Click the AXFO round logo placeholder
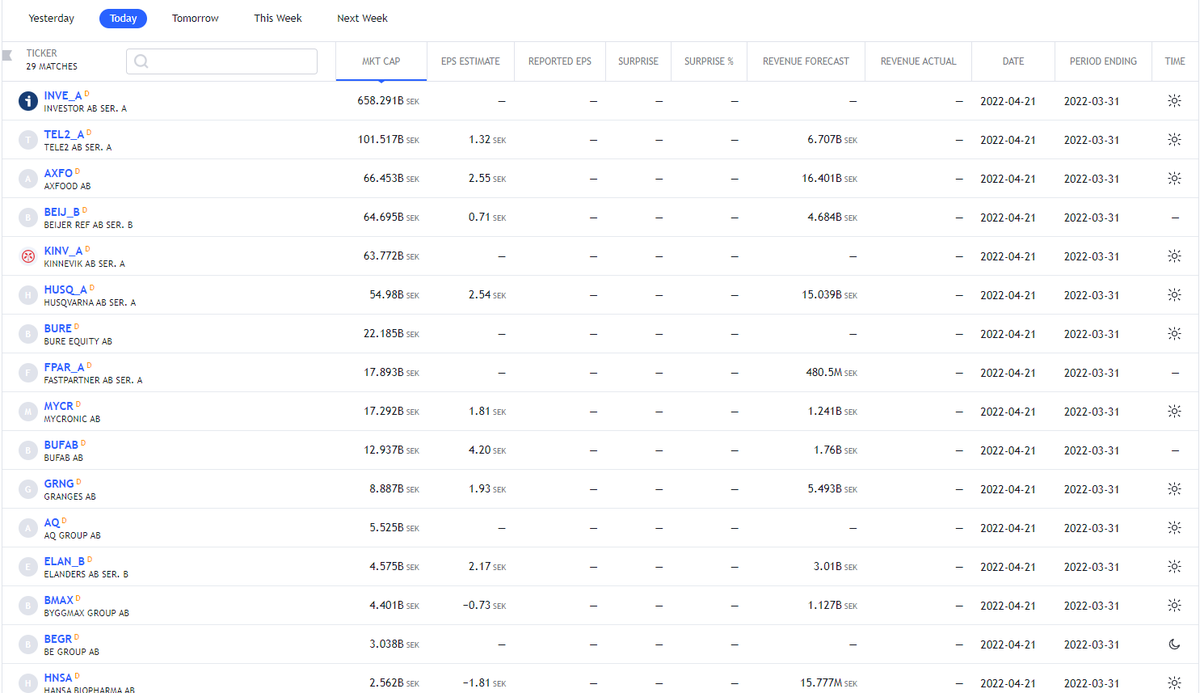 [x=29, y=179]
